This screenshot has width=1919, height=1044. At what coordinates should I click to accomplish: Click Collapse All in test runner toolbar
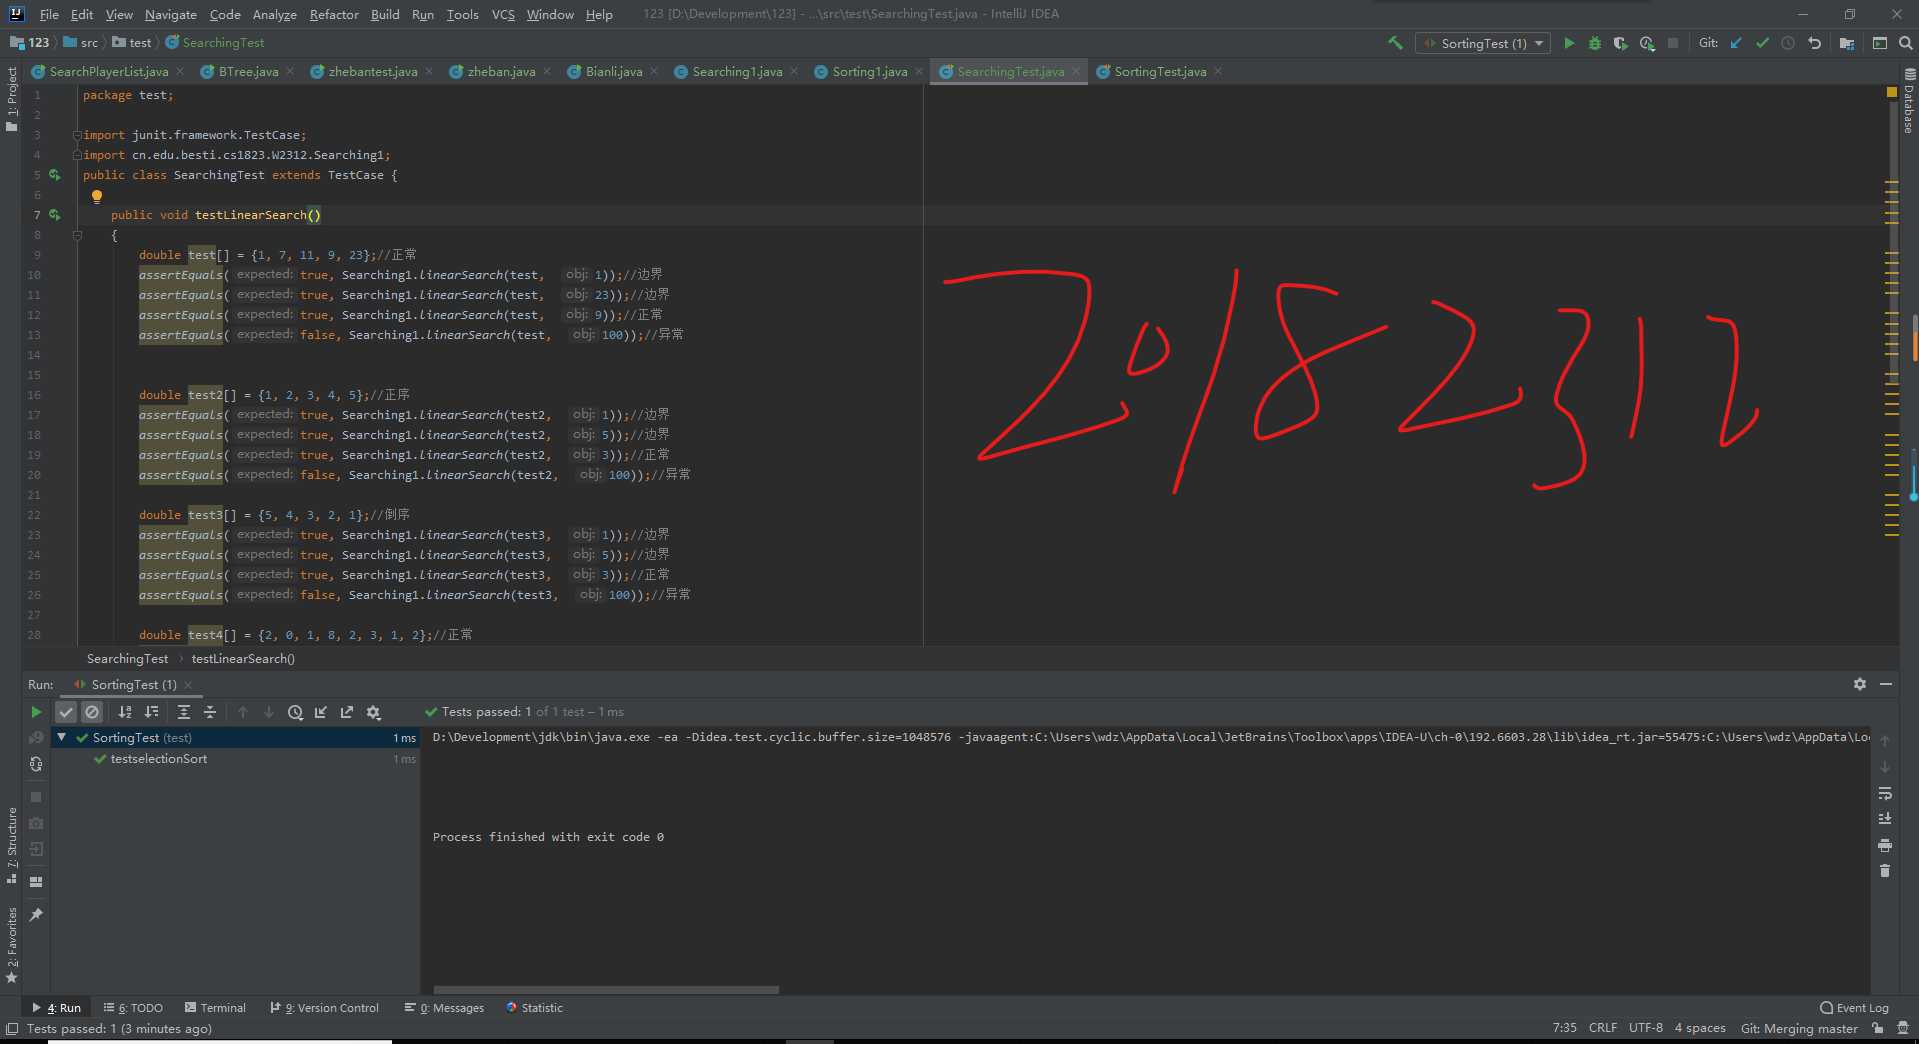pyautogui.click(x=210, y=712)
